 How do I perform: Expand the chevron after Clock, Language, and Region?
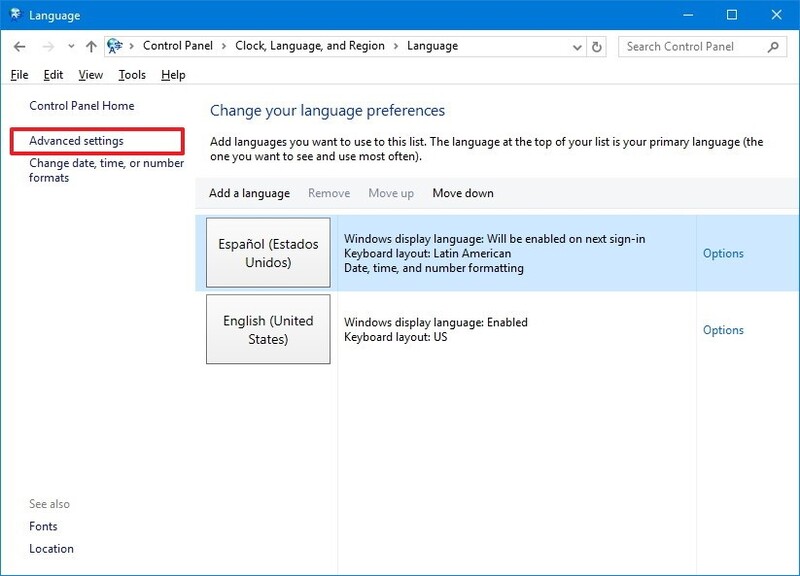tap(396, 46)
